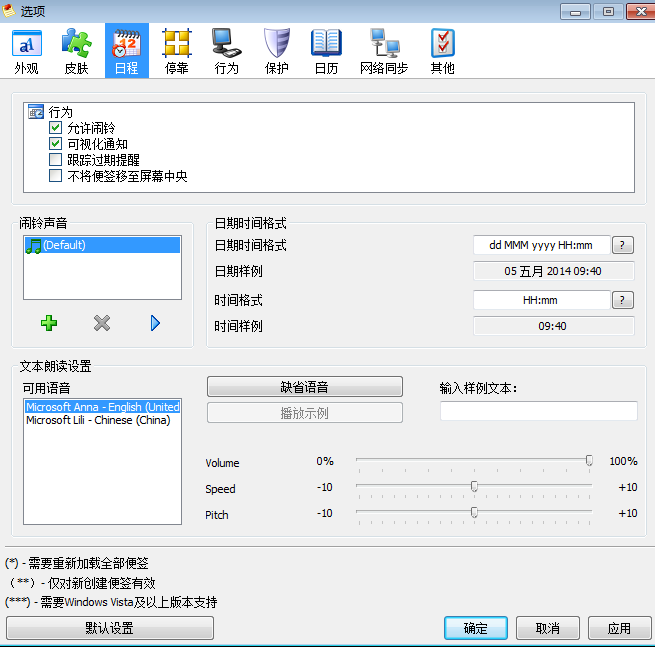The image size is (655, 647).
Task: Enable the 跟踪过期提醒 checkbox
Action: coord(56,160)
